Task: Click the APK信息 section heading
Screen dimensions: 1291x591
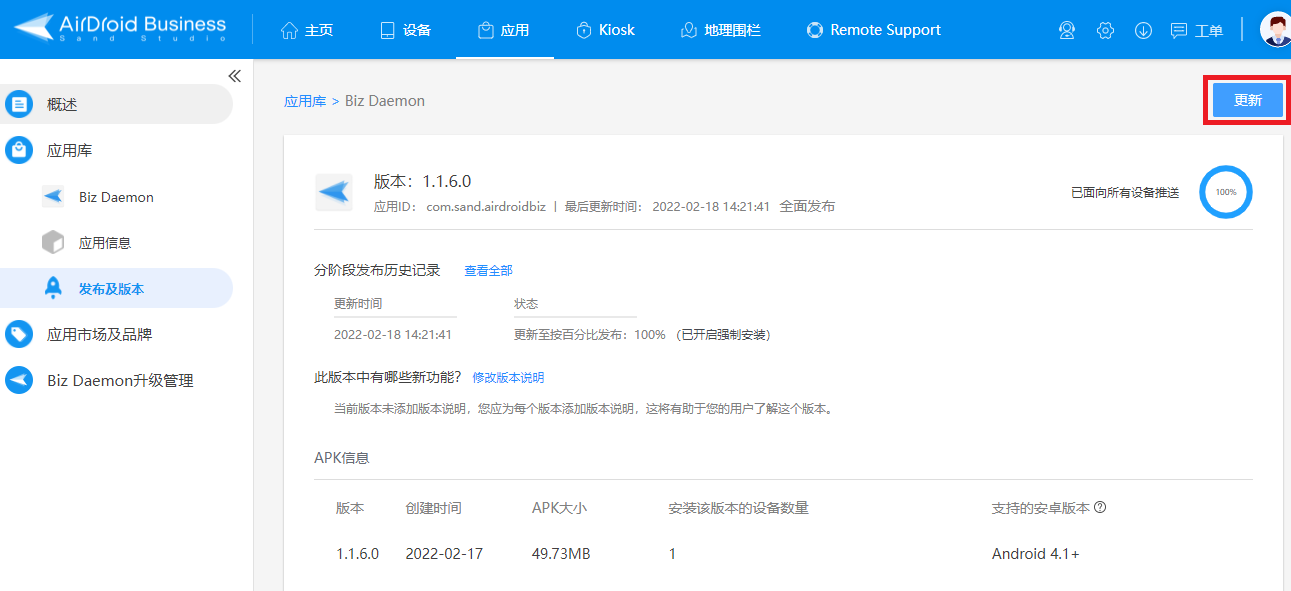Action: pyautogui.click(x=342, y=458)
